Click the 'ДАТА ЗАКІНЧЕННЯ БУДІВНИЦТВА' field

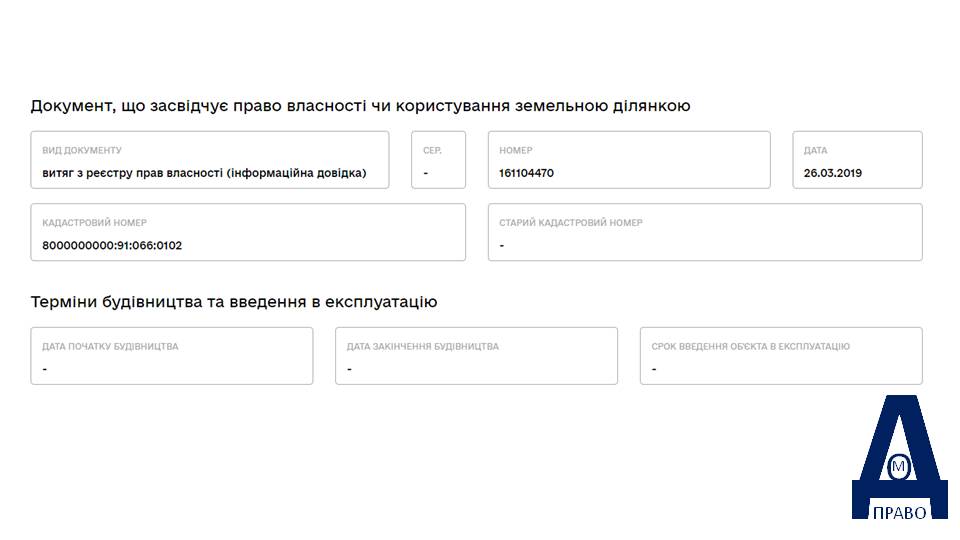(476, 356)
